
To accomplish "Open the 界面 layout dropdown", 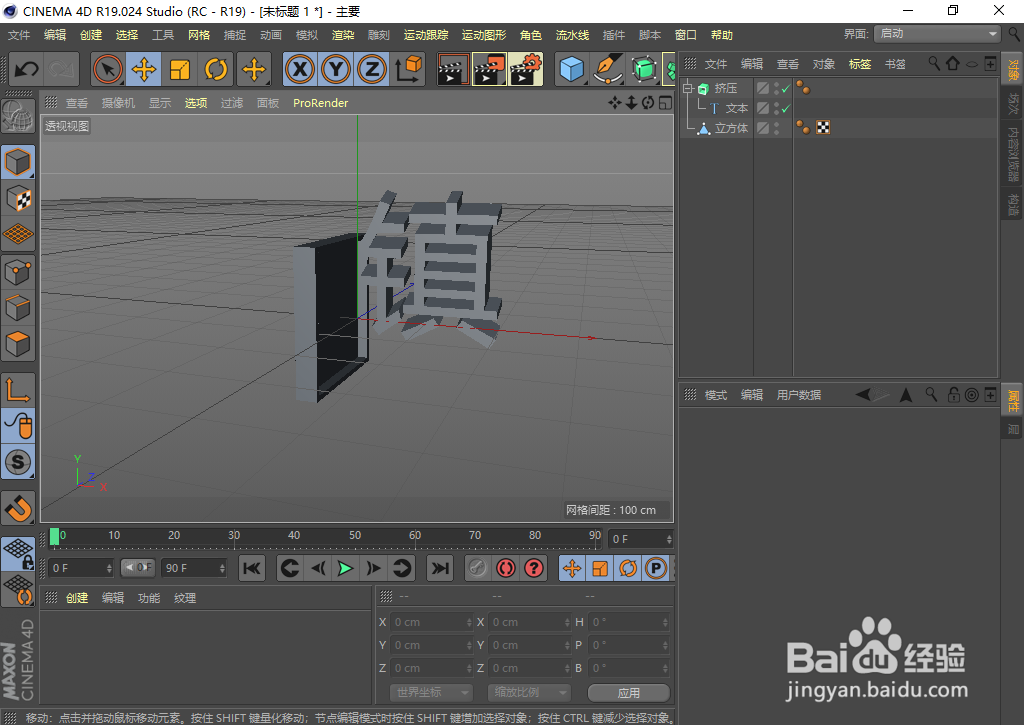I will pyautogui.click(x=937, y=34).
